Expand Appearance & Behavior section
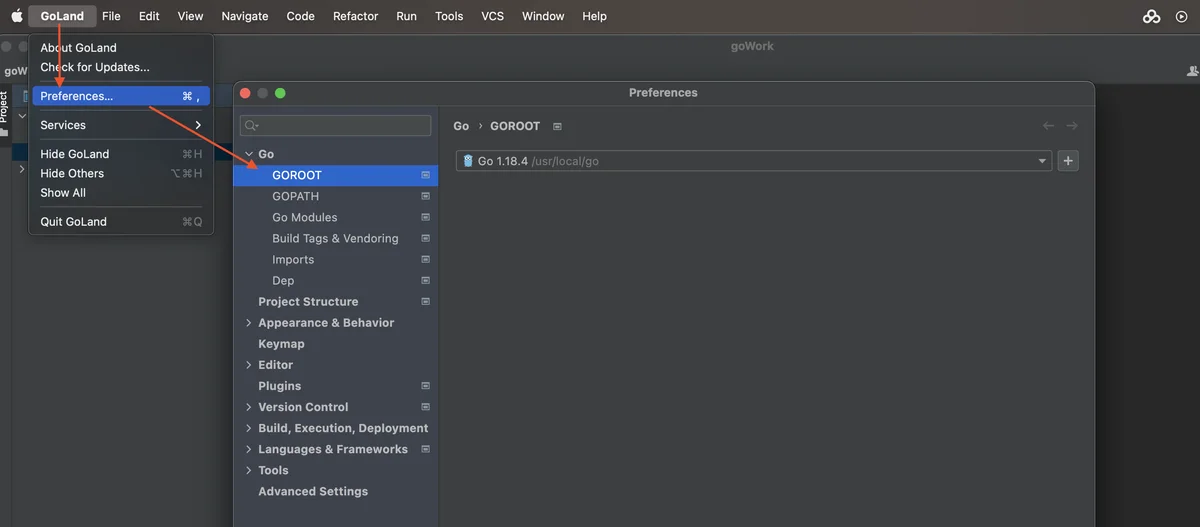Image resolution: width=1200 pixels, height=527 pixels. [249, 323]
